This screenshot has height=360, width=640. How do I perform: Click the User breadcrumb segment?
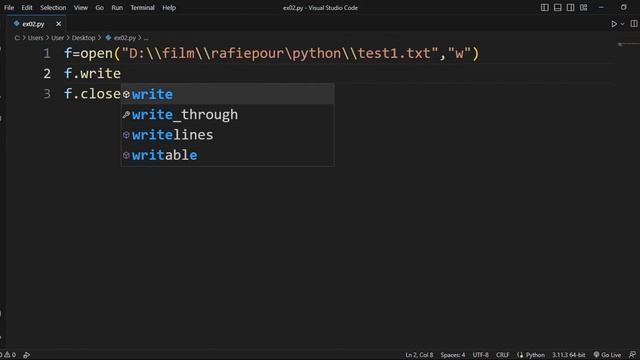click(58, 38)
